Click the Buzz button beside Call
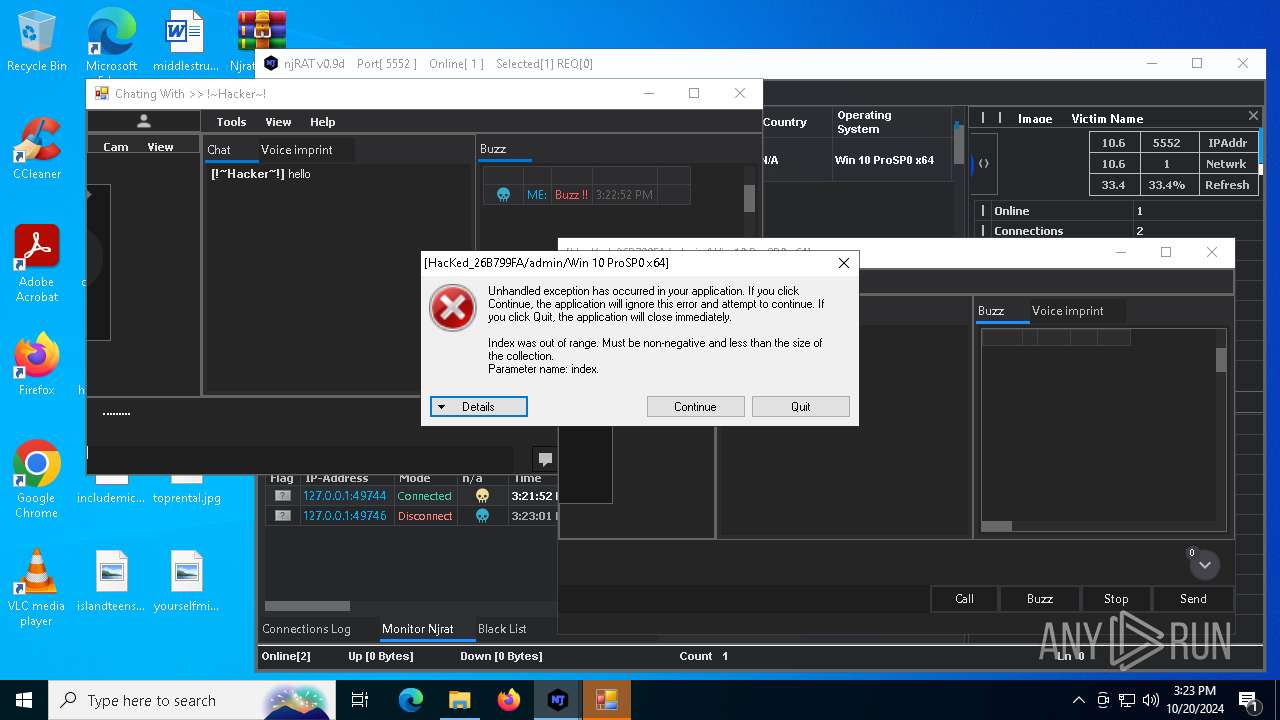 click(x=1040, y=599)
